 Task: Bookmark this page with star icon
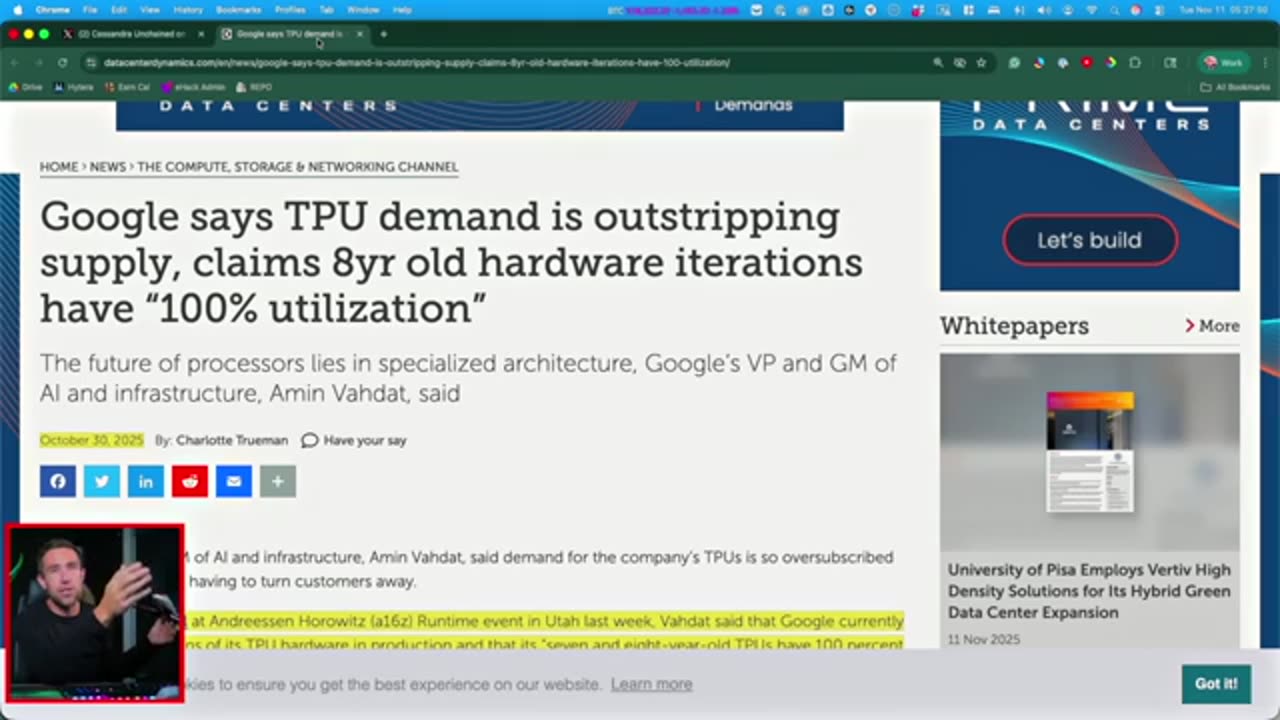click(981, 62)
